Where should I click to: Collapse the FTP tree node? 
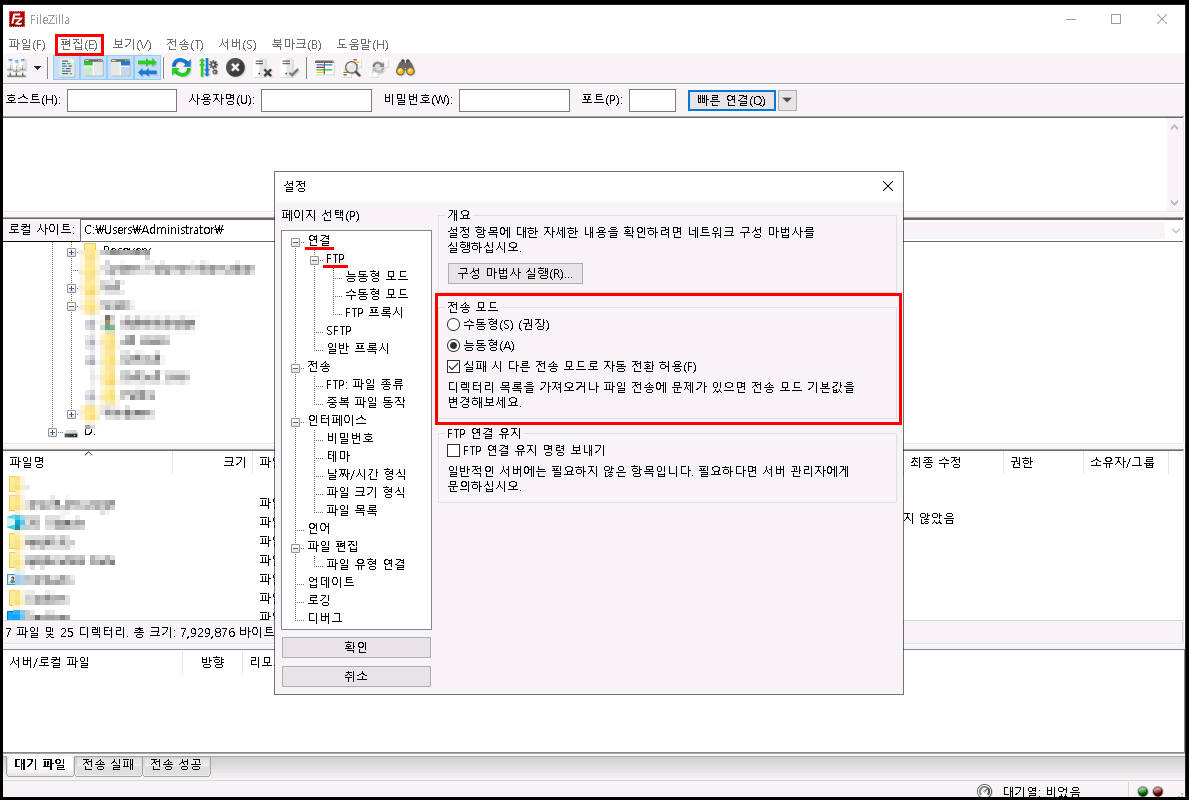314,260
